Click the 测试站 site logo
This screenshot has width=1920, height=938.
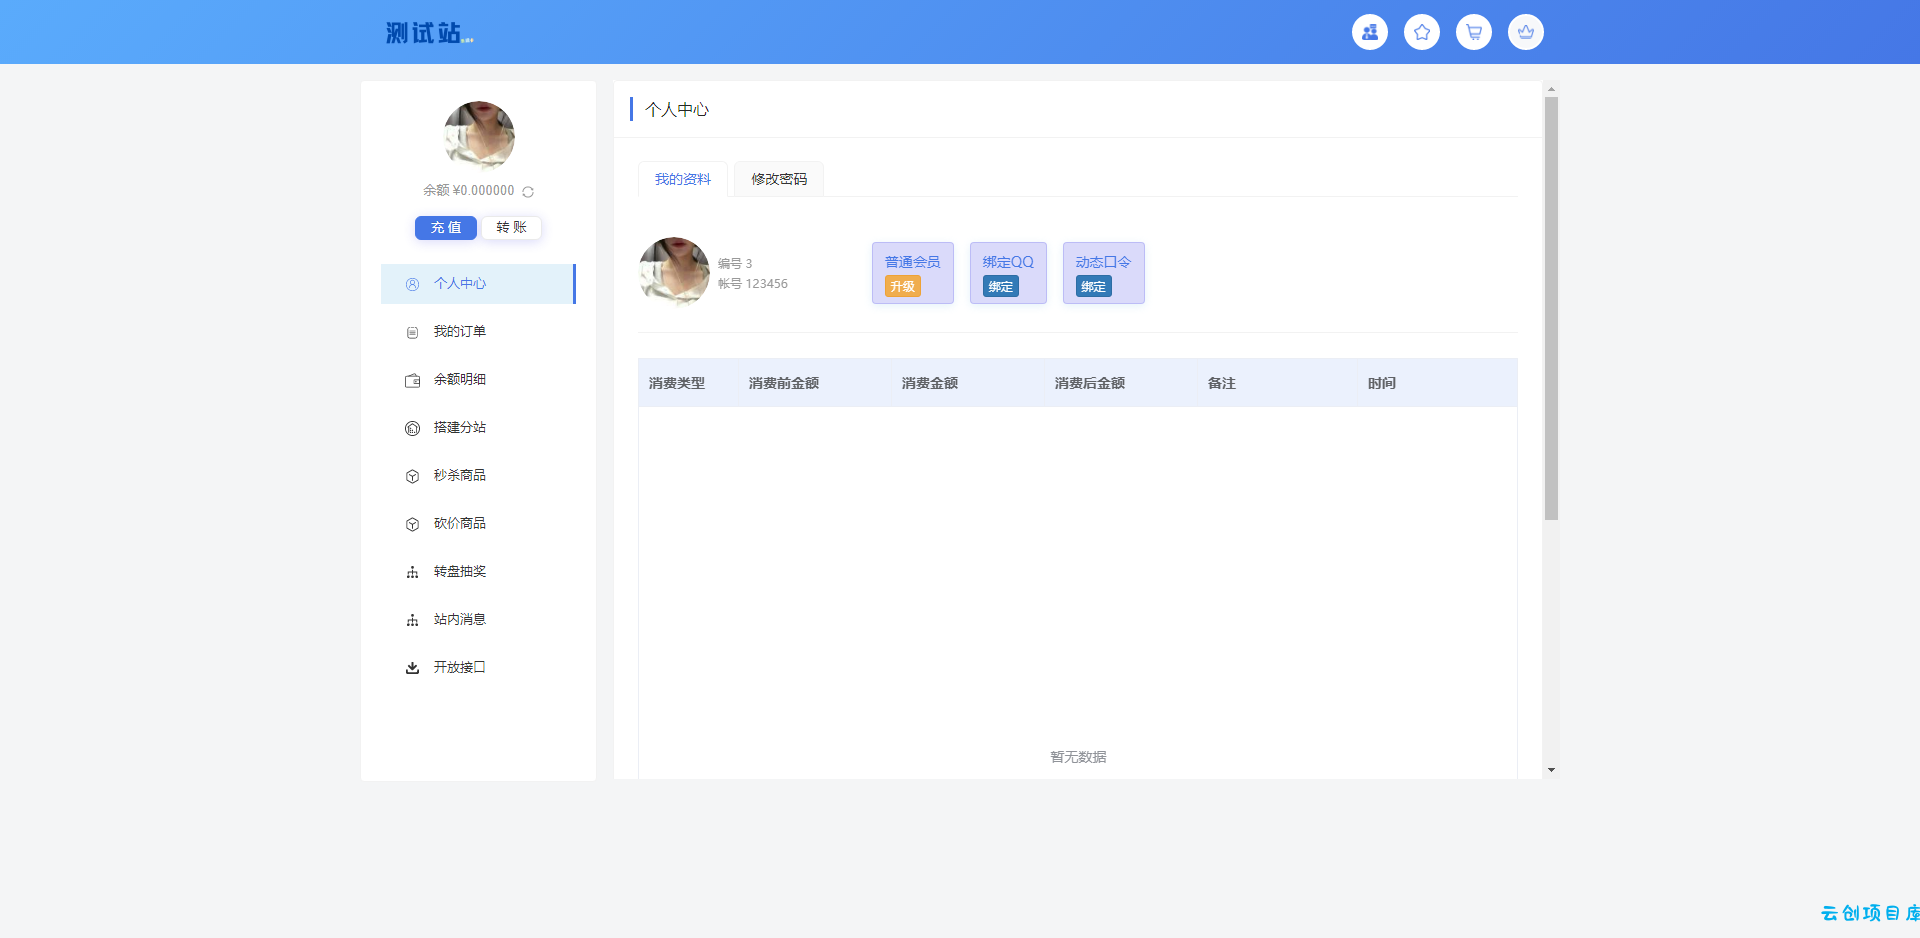point(430,33)
